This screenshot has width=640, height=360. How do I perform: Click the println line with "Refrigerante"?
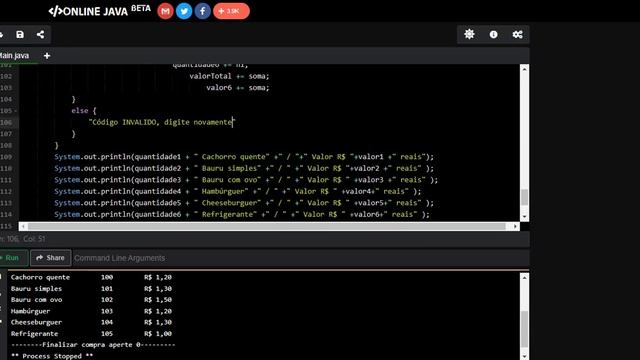click(242, 214)
